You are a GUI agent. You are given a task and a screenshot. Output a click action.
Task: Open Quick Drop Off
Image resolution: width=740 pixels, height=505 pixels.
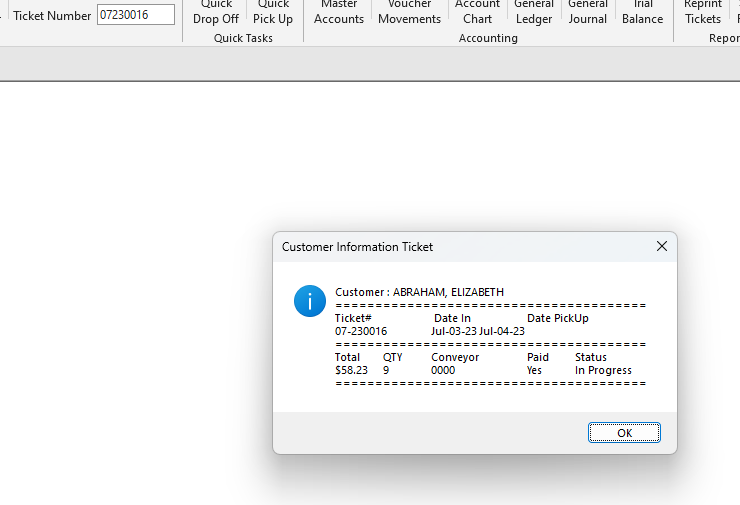pyautogui.click(x=216, y=12)
